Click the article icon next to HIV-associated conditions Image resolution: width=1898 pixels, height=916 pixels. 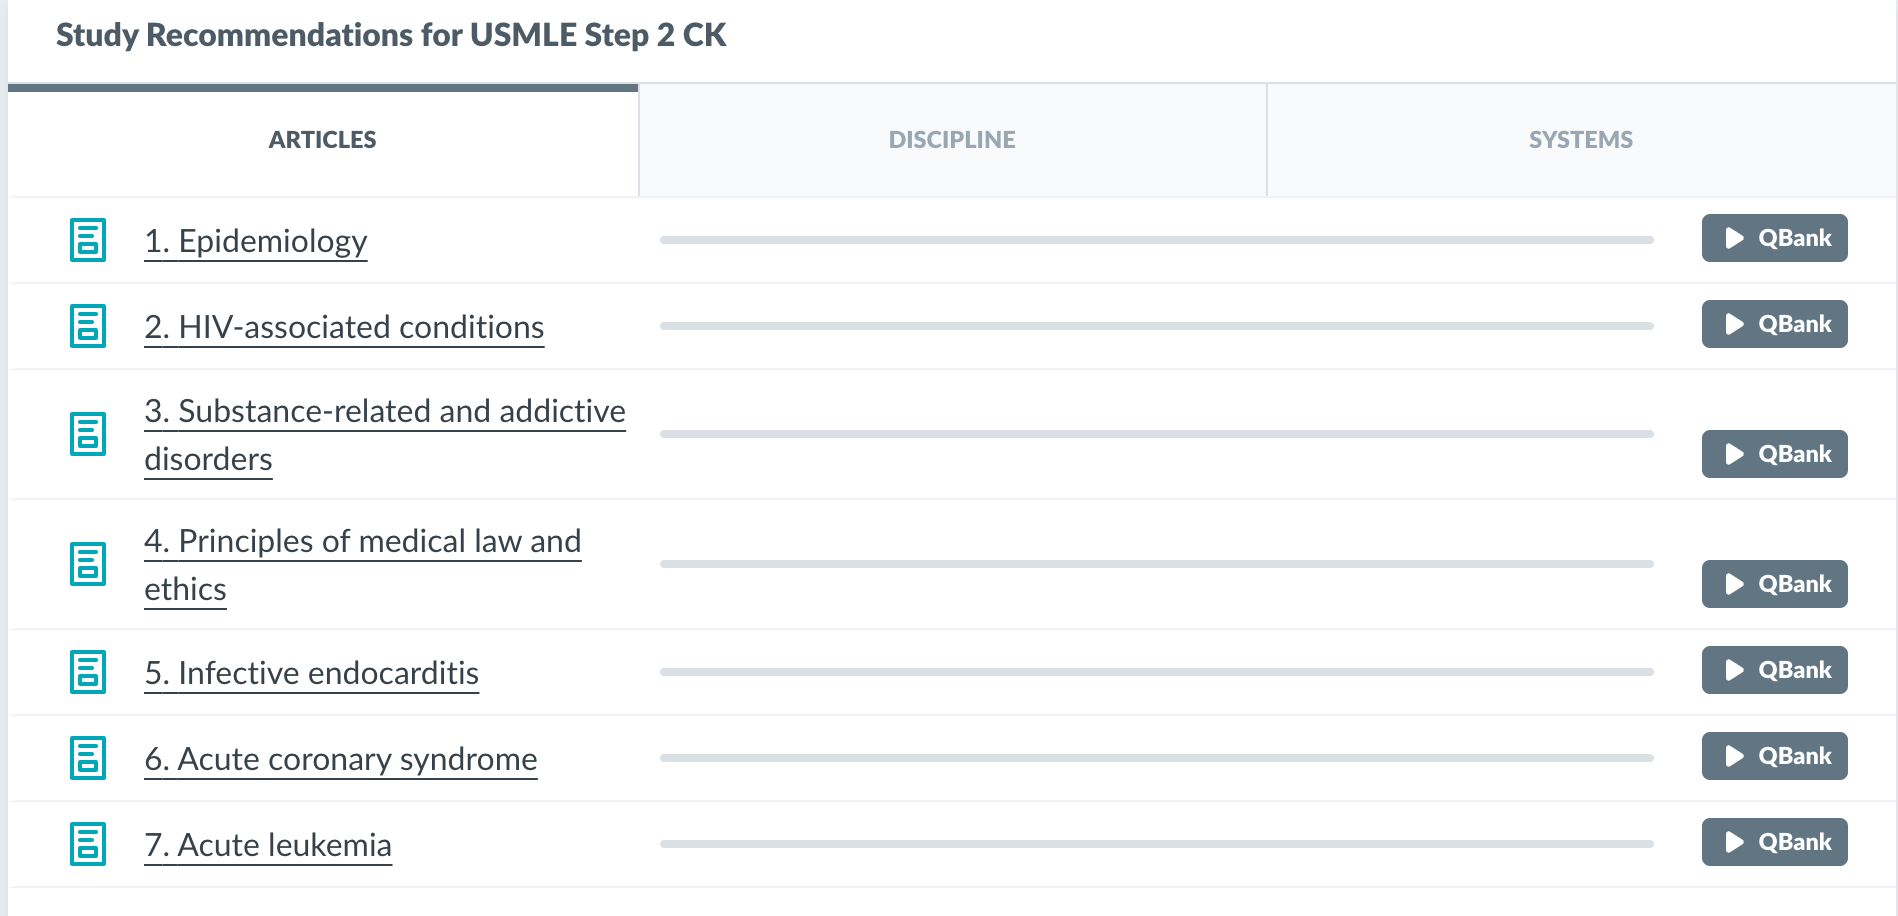tap(88, 326)
